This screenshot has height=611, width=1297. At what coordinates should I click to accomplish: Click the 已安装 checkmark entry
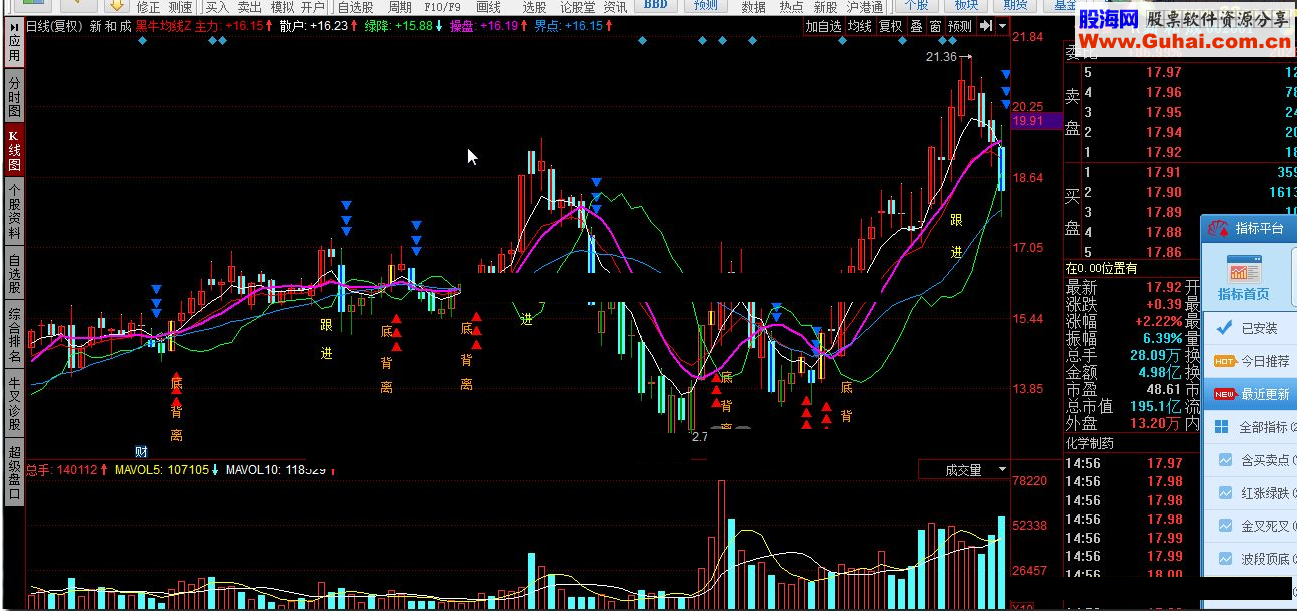(x=1248, y=328)
